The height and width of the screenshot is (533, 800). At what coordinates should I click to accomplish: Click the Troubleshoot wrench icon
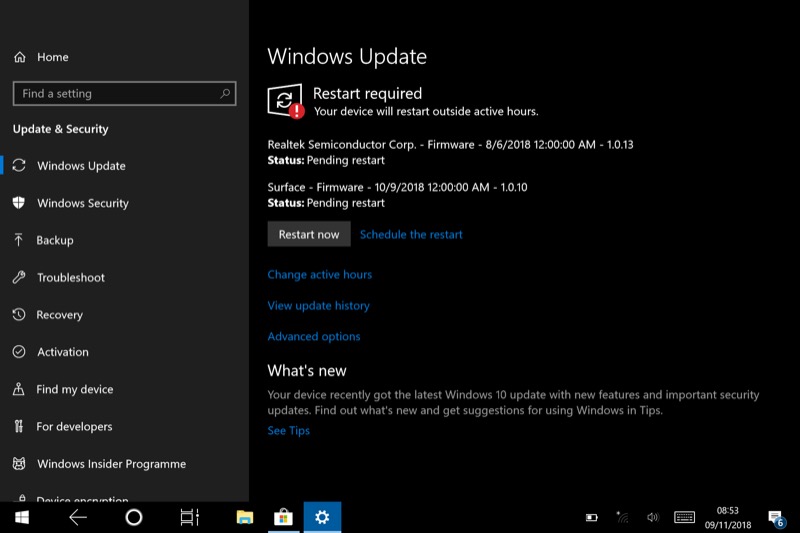(19, 277)
